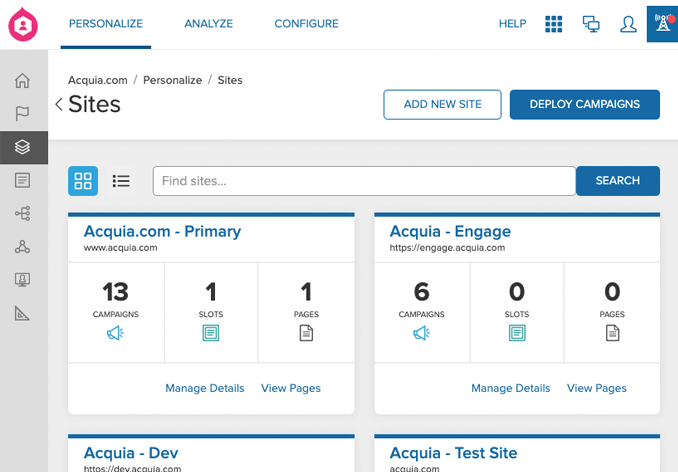The height and width of the screenshot is (472, 678).
Task: Click the user profile icon
Action: [x=628, y=24]
